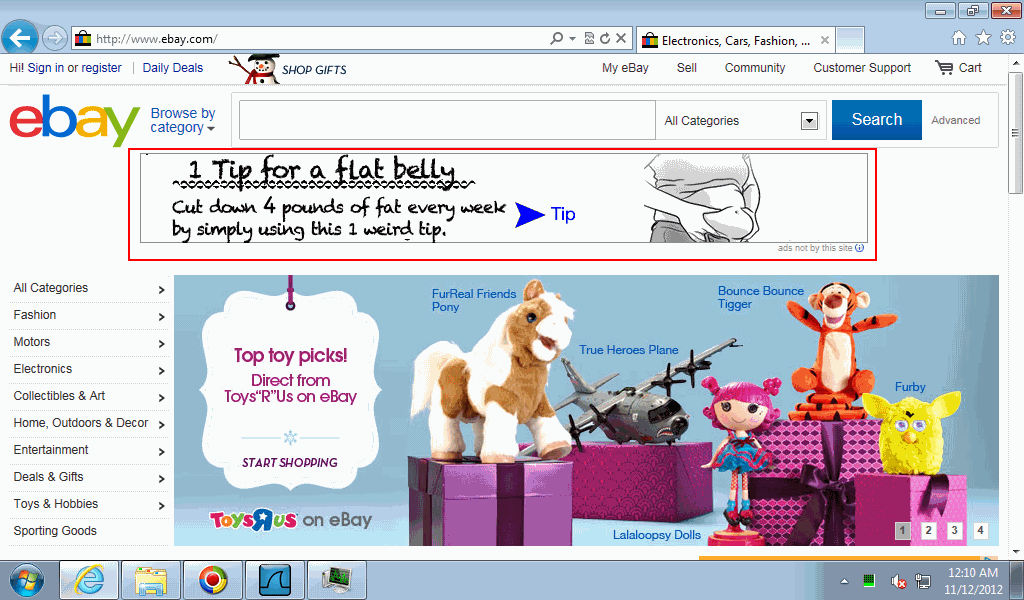1024x600 pixels.
Task: Open address bar autocomplete dropdown arrow
Action: (572, 39)
